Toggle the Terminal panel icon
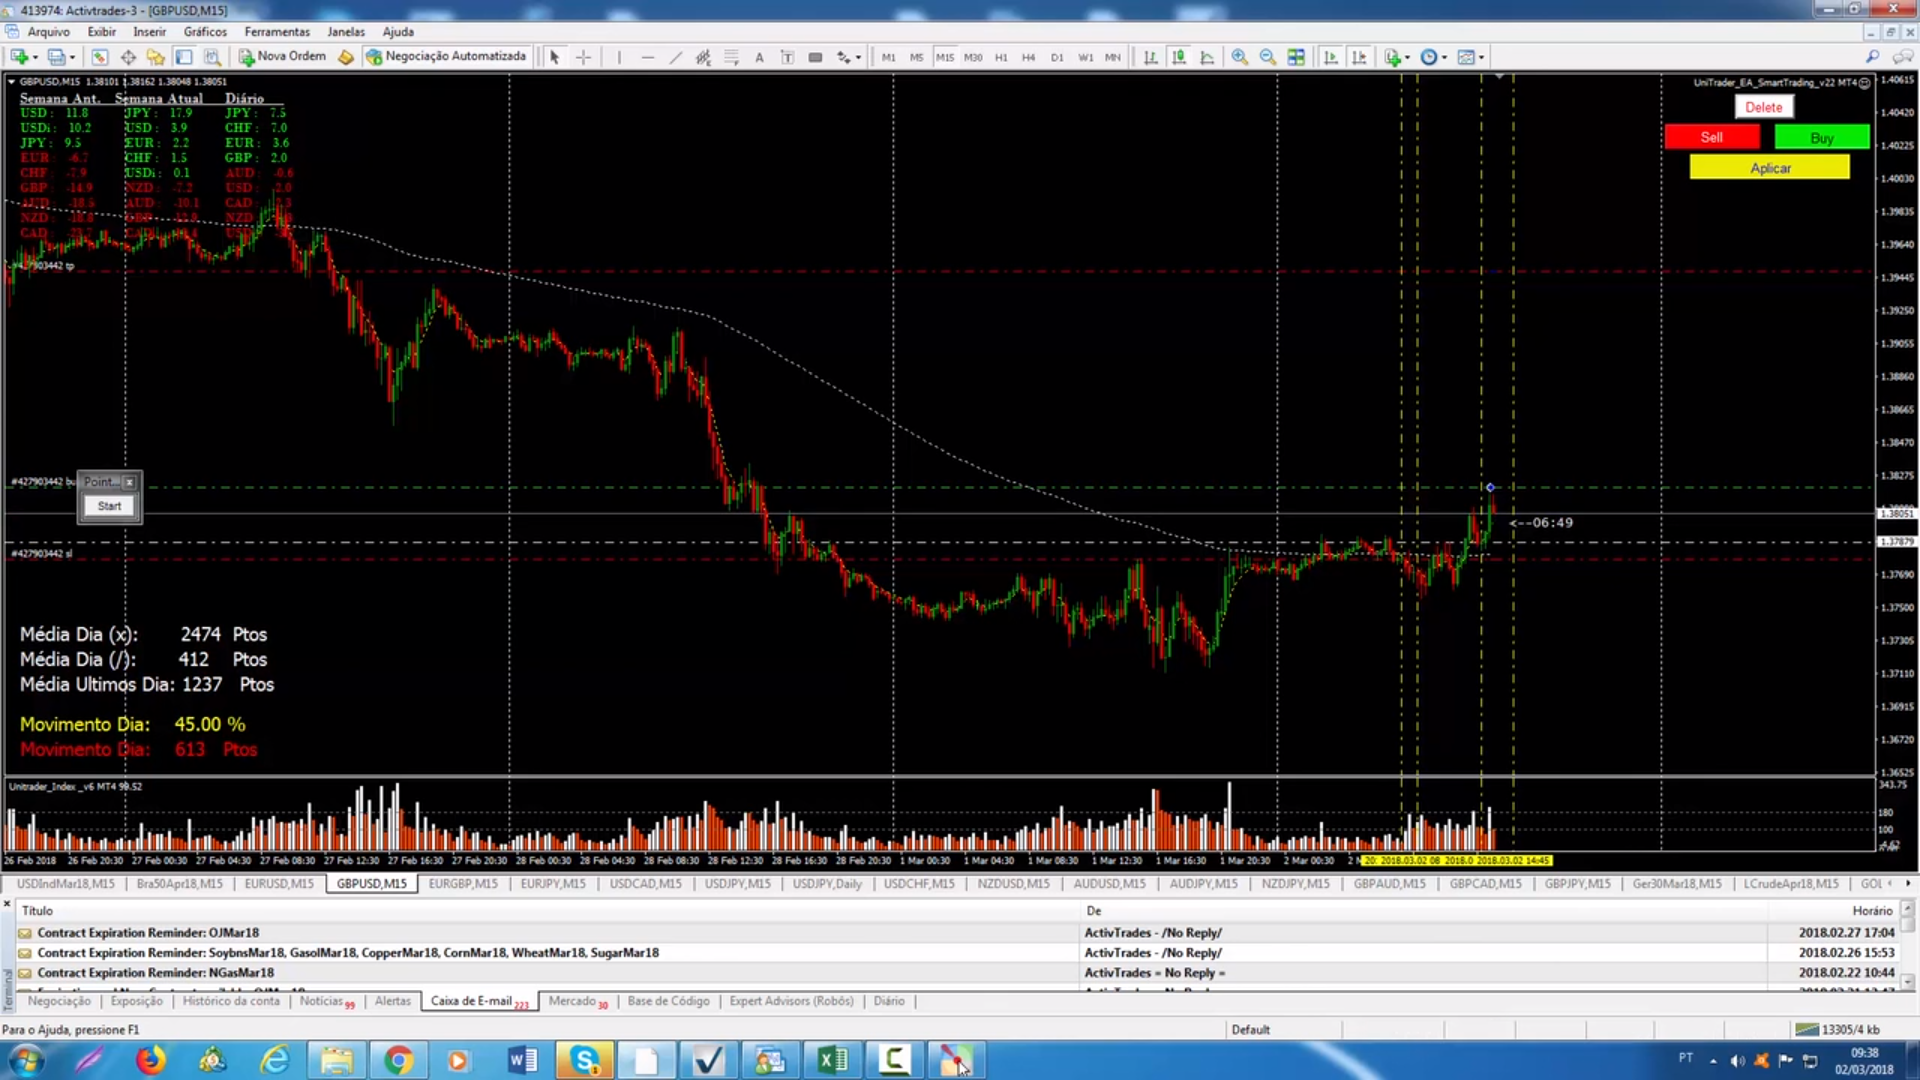1920x1080 pixels. click(x=184, y=57)
